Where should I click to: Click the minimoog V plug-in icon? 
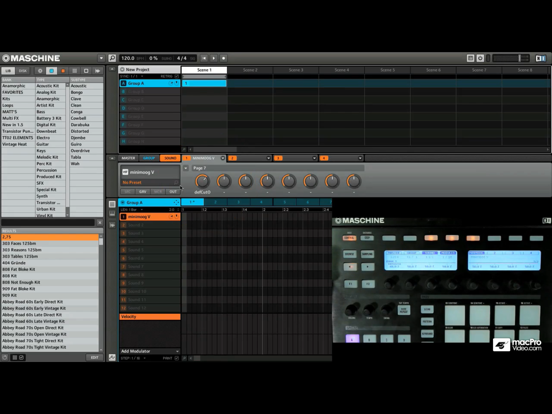(x=125, y=172)
